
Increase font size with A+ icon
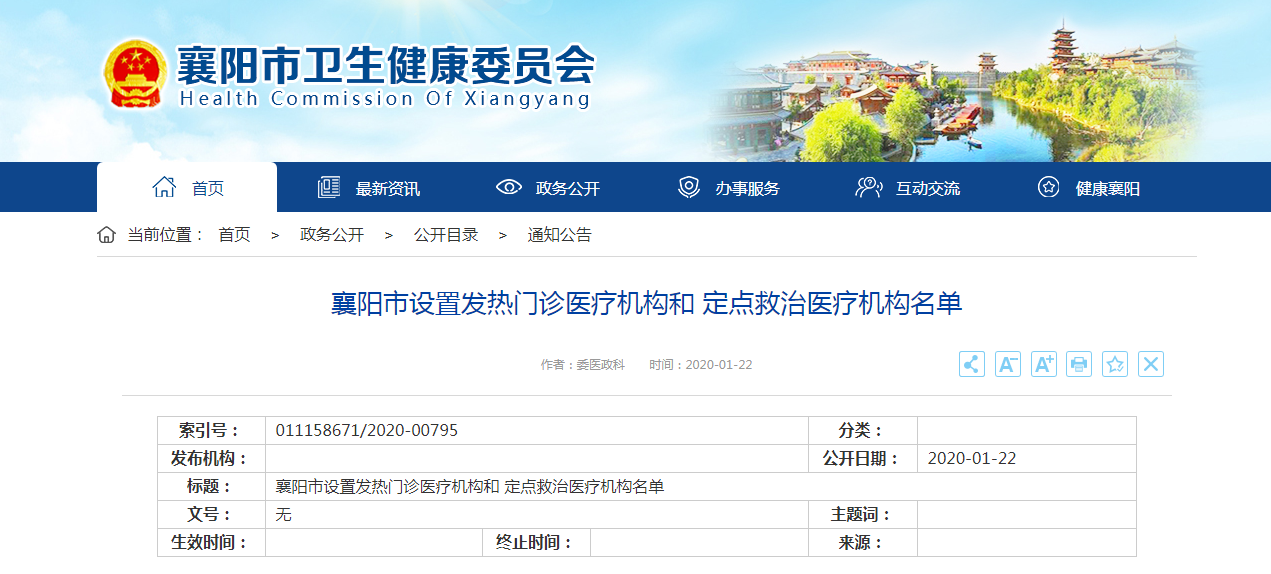[1043, 364]
